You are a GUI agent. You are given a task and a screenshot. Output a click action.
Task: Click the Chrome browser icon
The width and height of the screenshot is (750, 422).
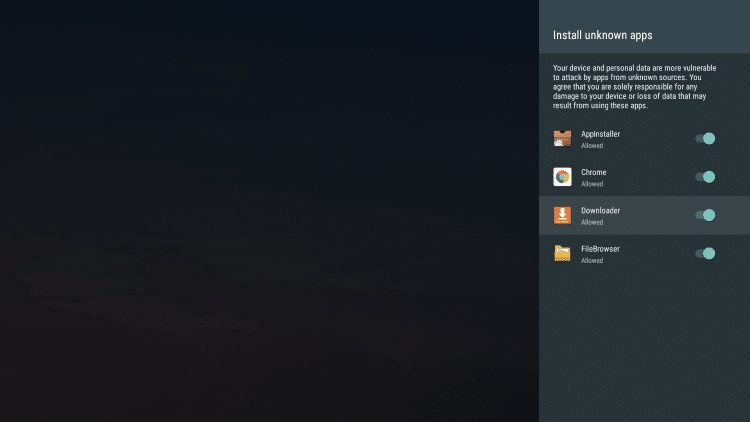point(563,177)
